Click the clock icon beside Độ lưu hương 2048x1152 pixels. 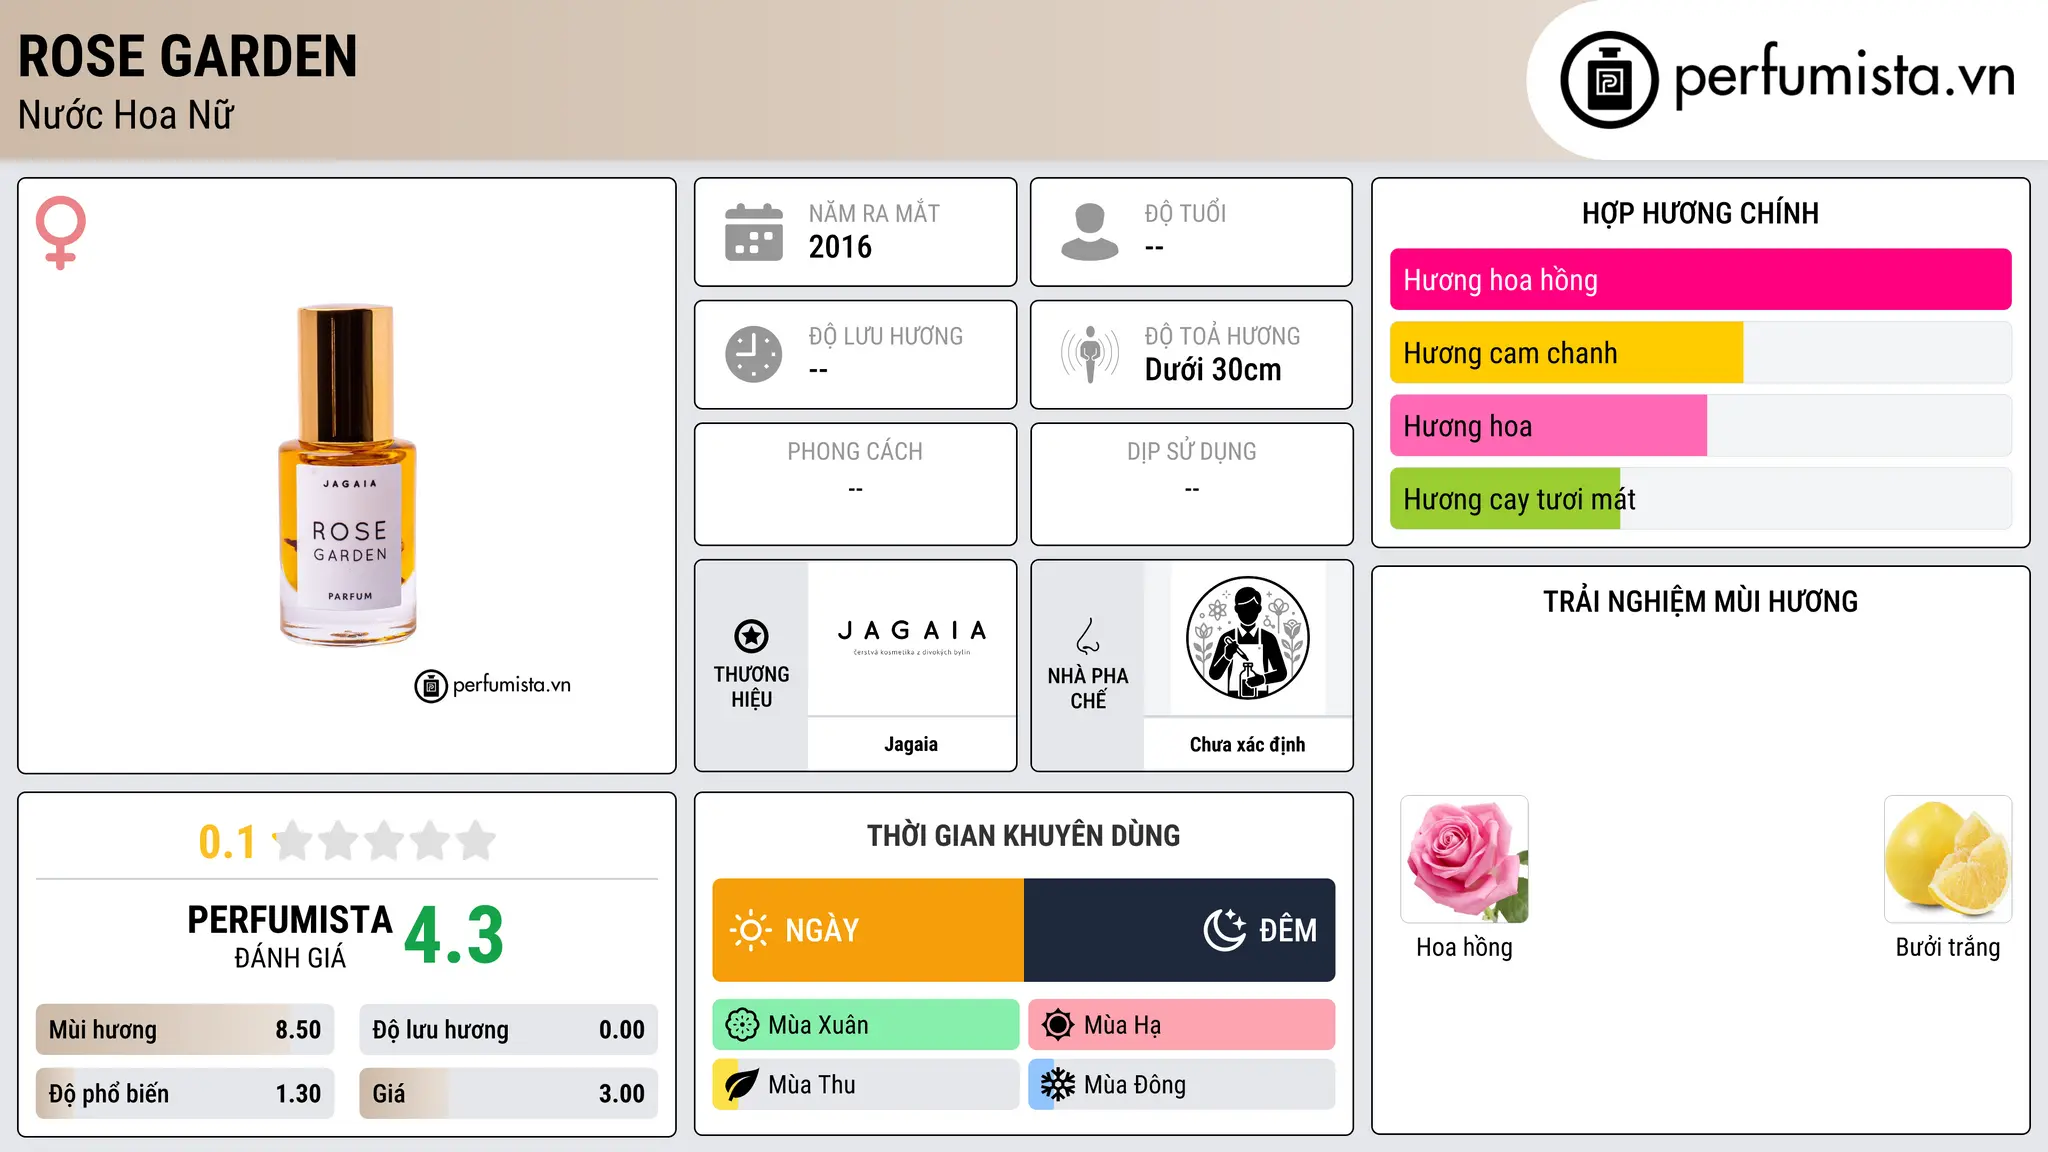coord(754,354)
